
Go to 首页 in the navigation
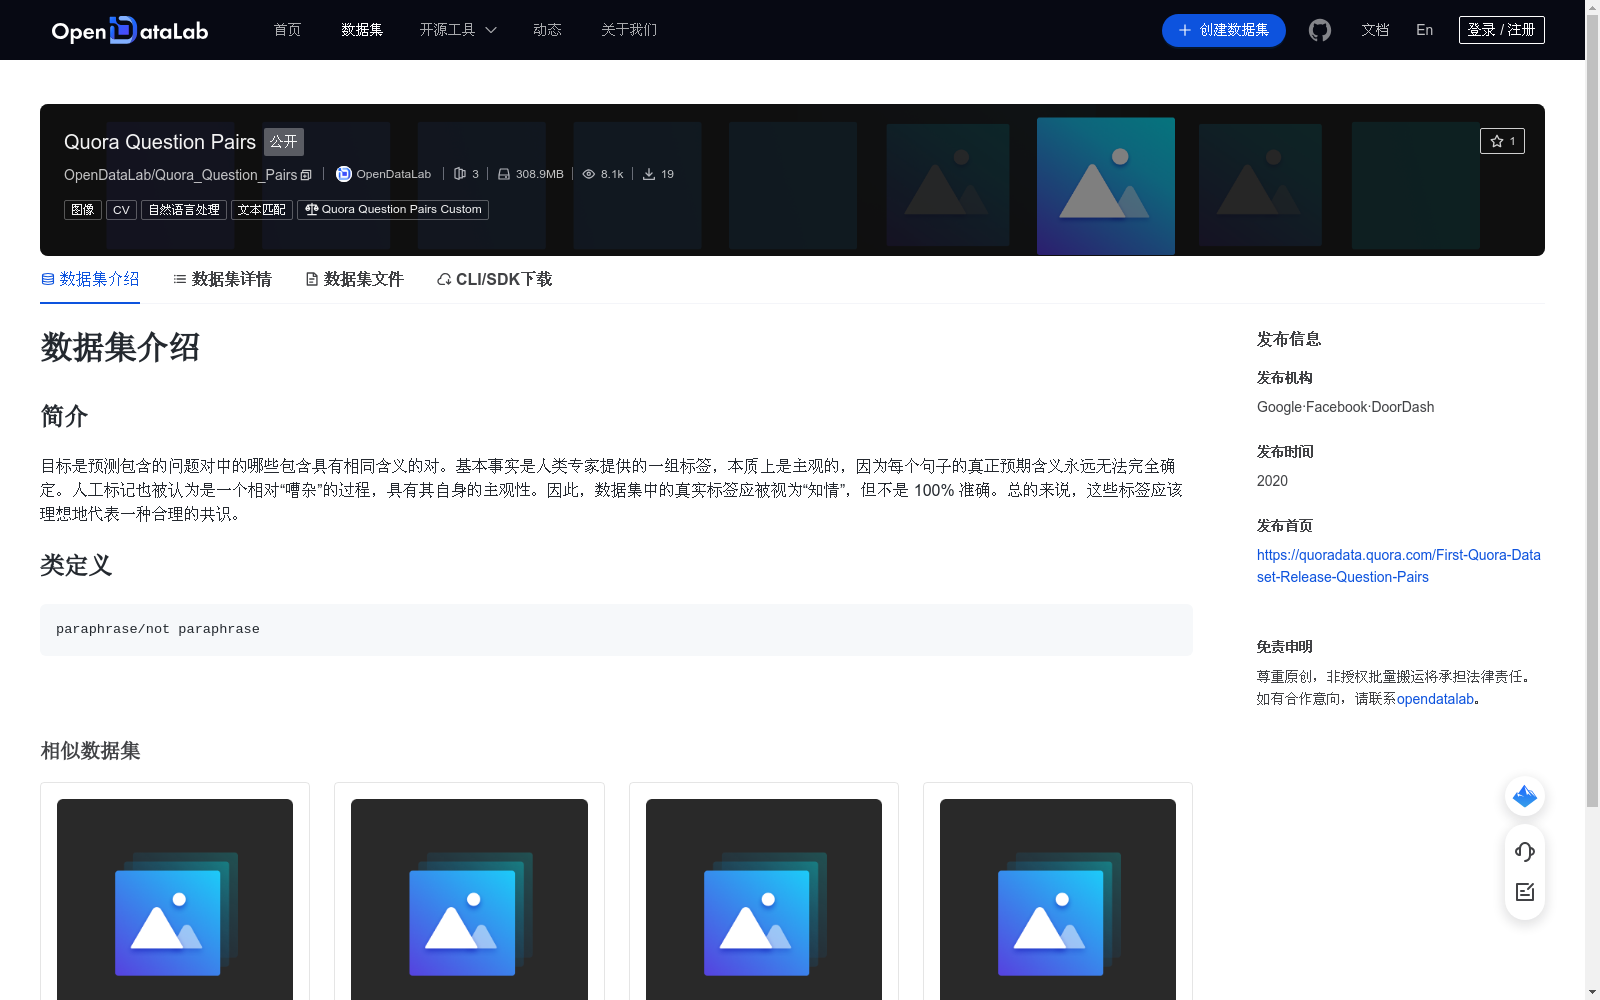[x=287, y=30]
